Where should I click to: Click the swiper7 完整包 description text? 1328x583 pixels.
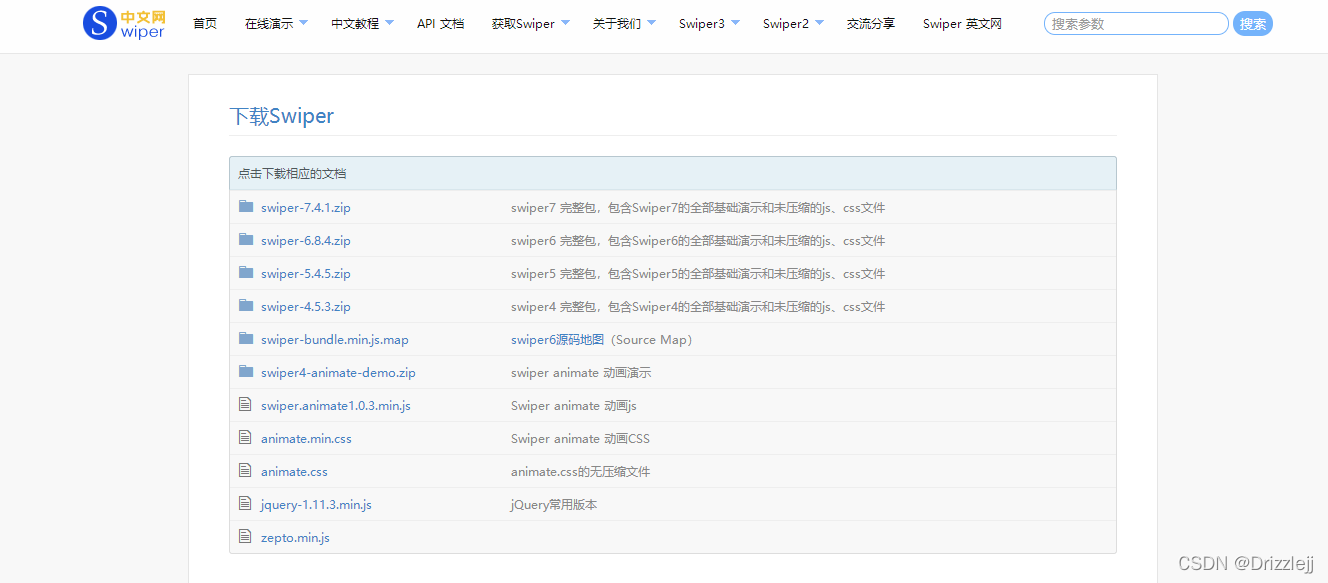point(698,208)
